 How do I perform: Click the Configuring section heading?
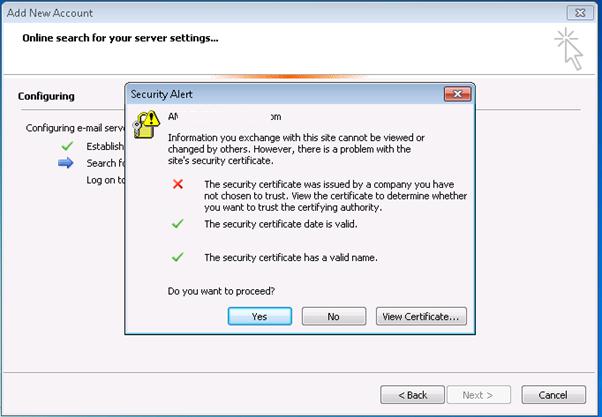point(46,96)
